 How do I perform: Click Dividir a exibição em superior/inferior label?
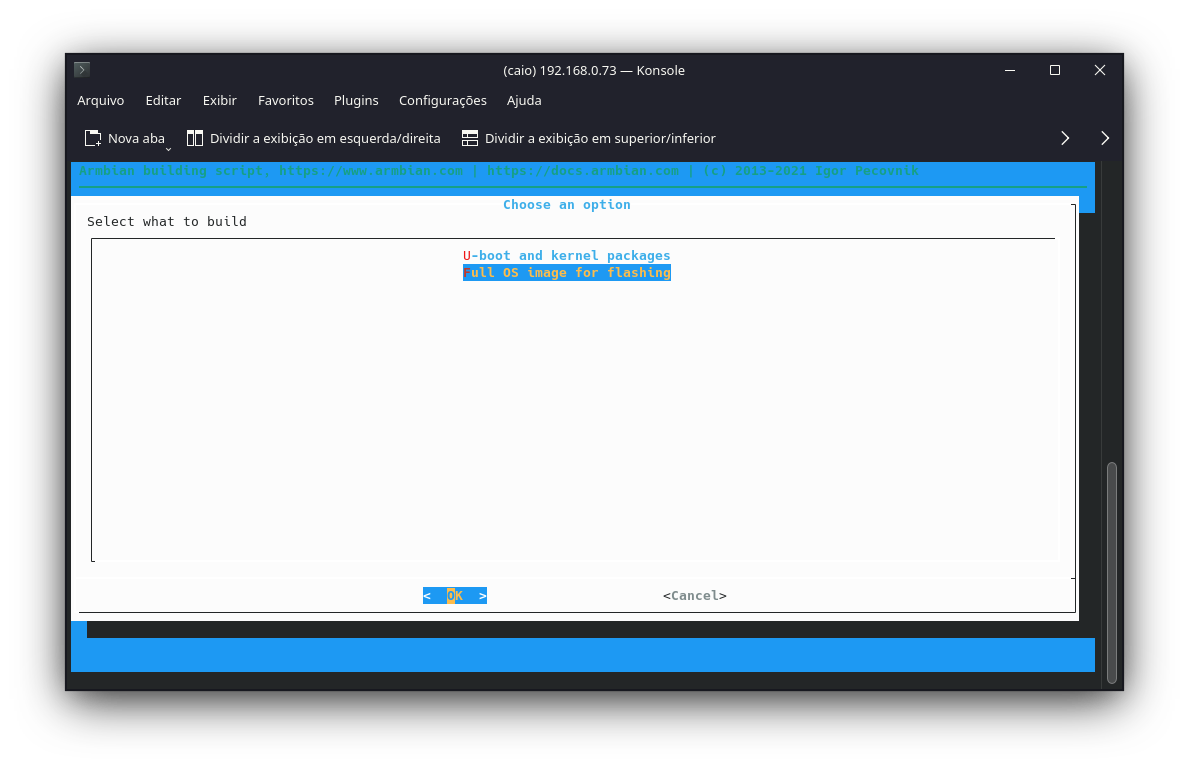click(x=600, y=139)
